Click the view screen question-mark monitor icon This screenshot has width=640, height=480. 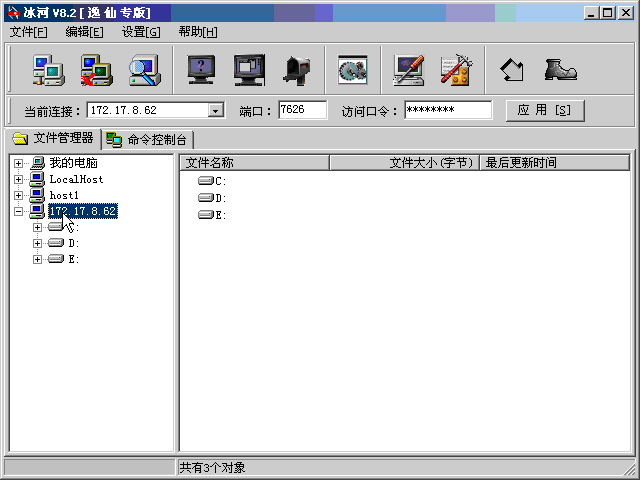pos(201,70)
